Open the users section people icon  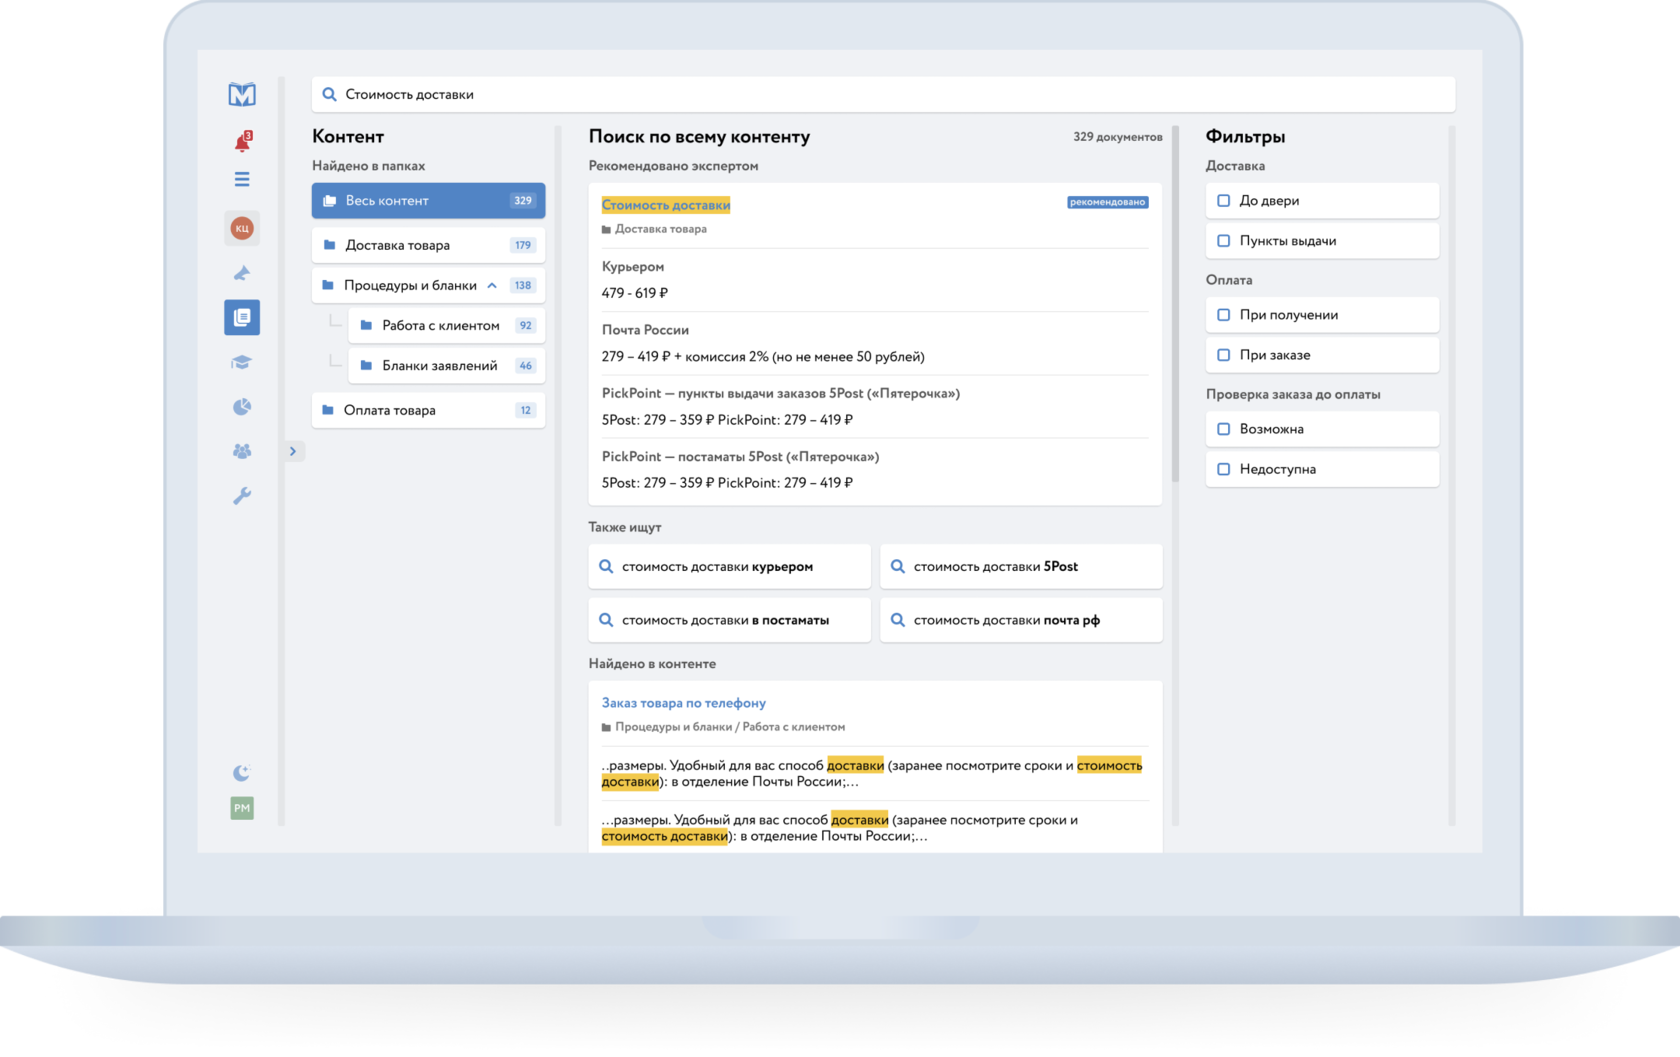click(x=242, y=451)
